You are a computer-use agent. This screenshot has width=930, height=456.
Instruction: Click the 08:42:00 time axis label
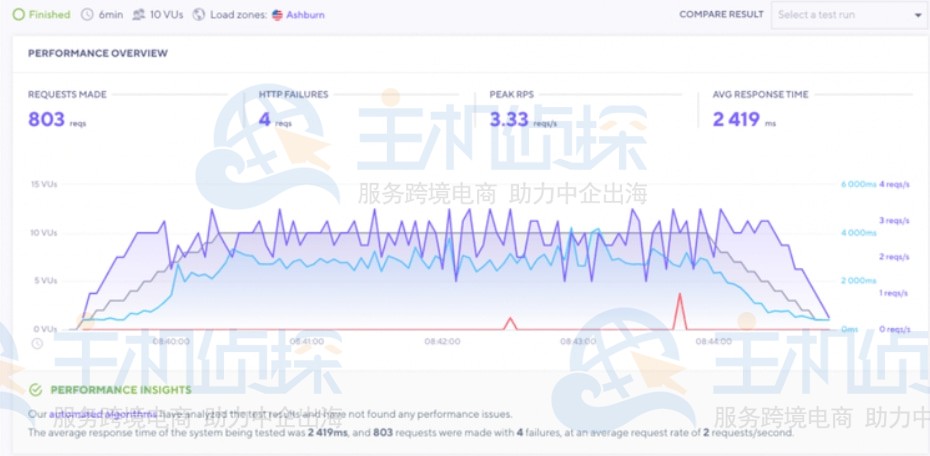pyautogui.click(x=442, y=341)
